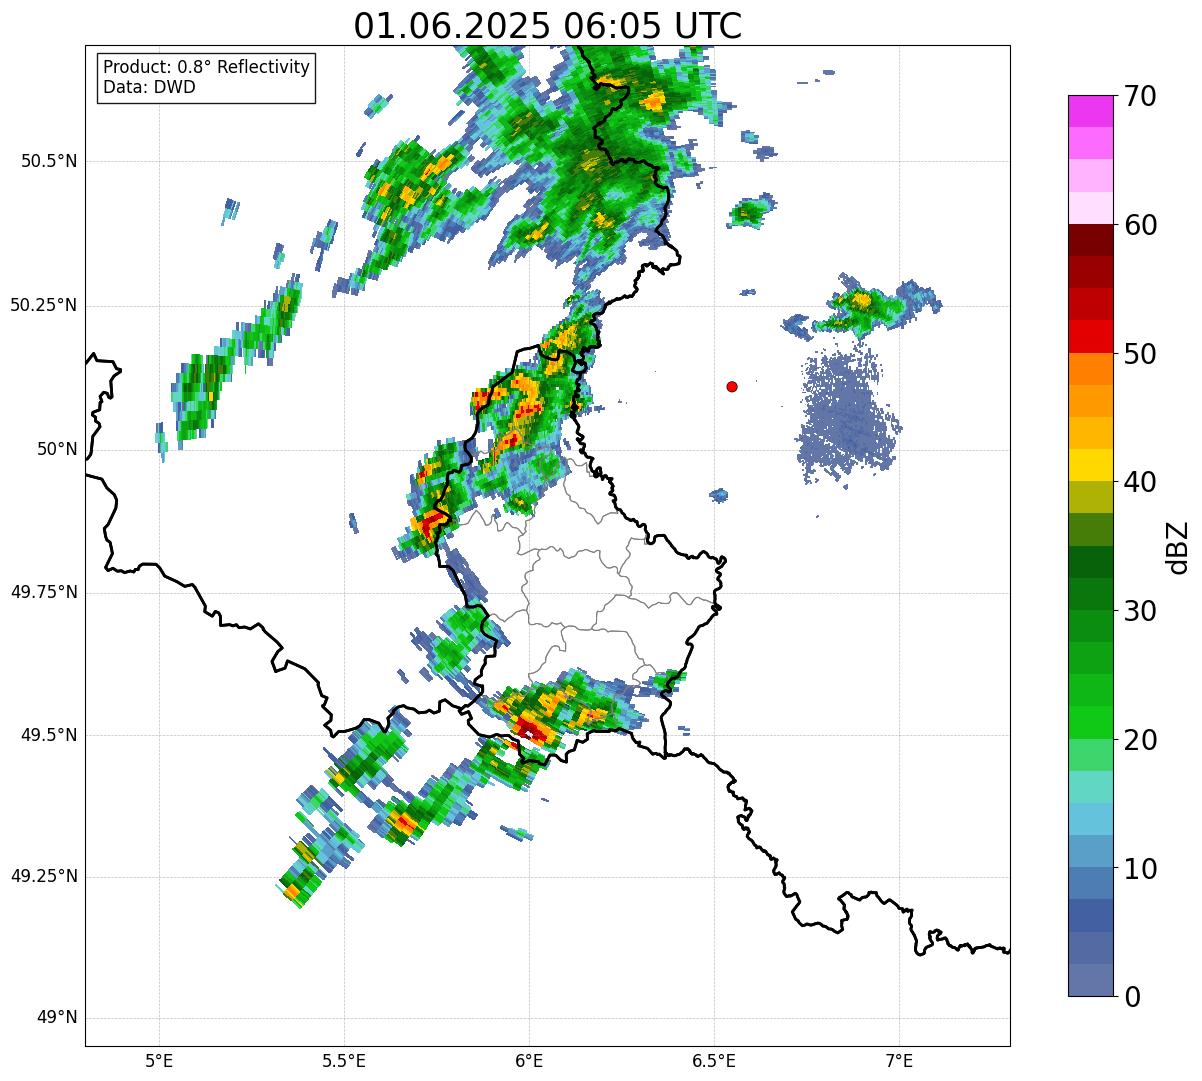The height and width of the screenshot is (1081, 1202).
Task: Click the 5.5°E longitude label
Action: coord(344,1060)
